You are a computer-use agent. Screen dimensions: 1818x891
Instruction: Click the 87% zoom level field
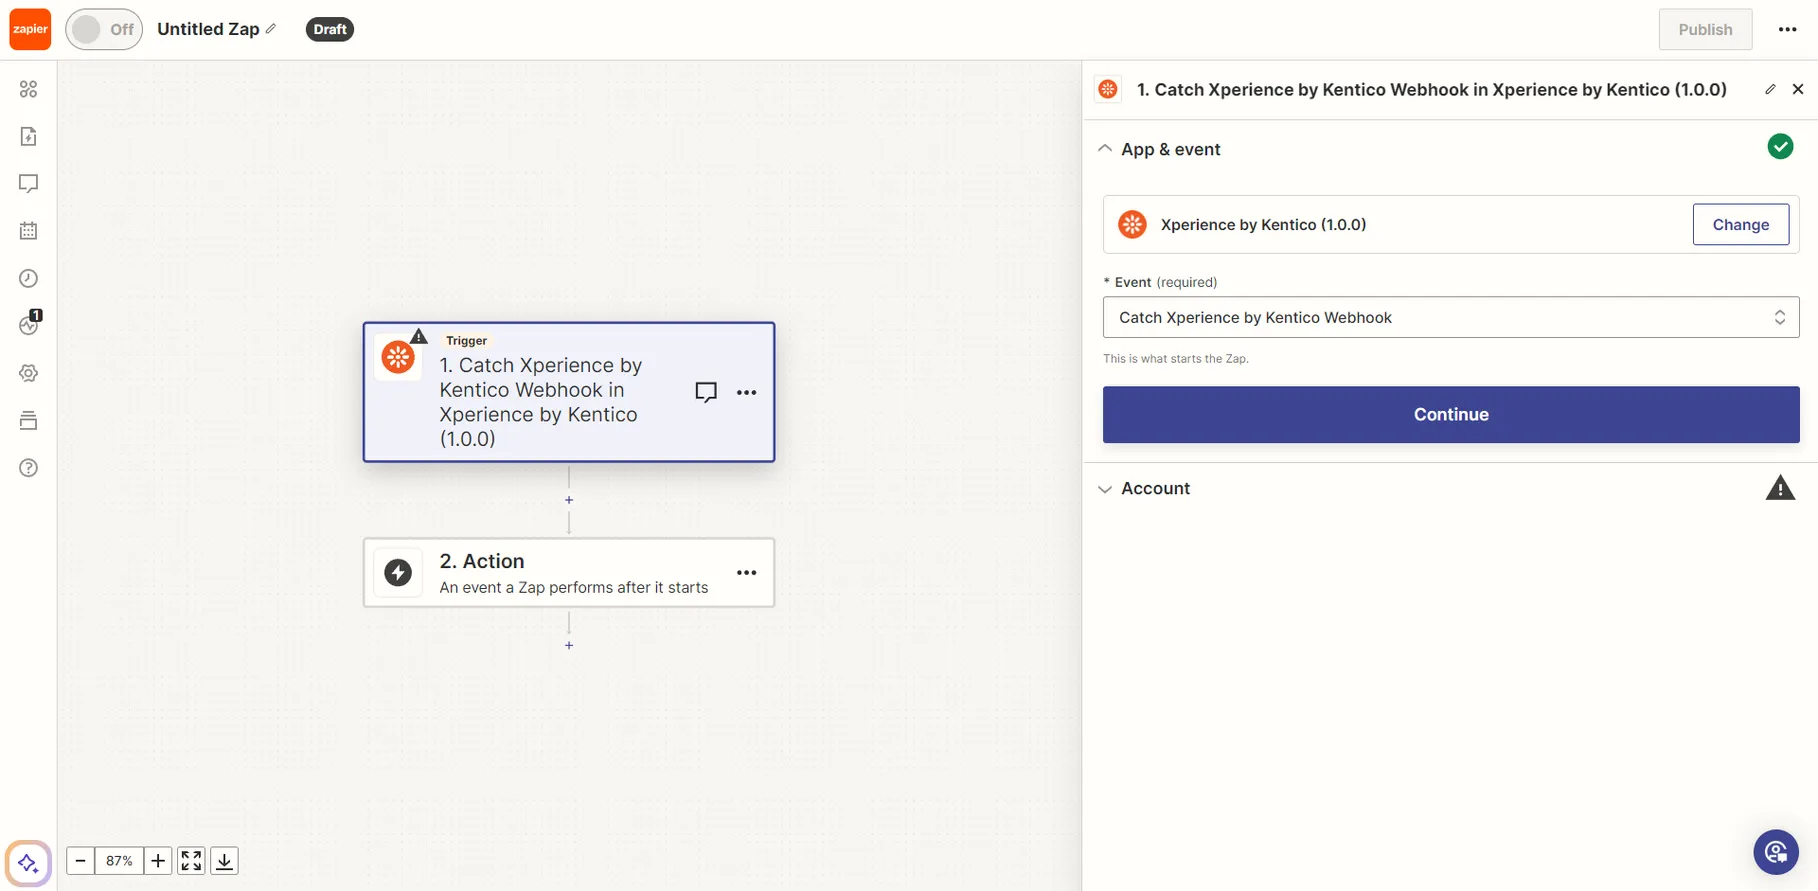[119, 861]
